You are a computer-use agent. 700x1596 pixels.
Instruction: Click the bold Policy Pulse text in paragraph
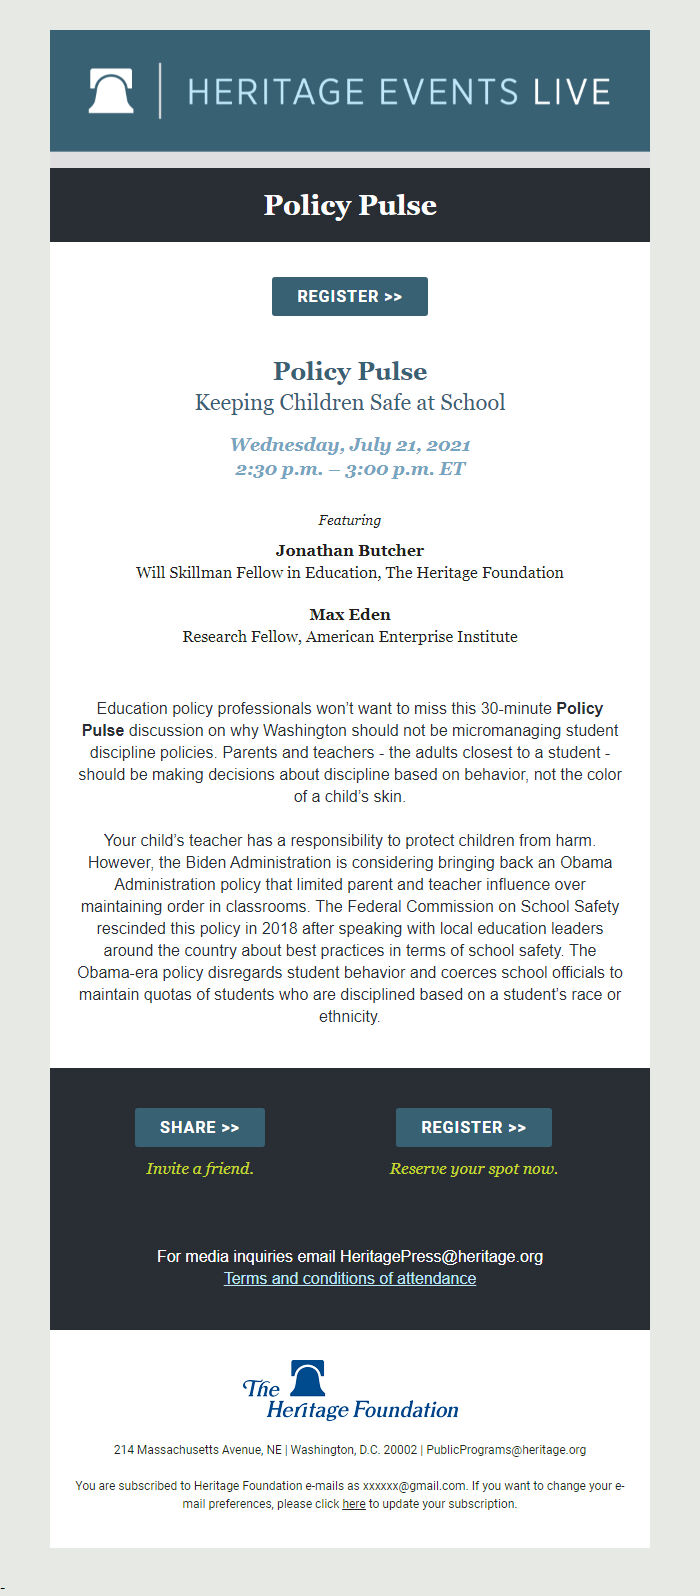click(x=103, y=730)
